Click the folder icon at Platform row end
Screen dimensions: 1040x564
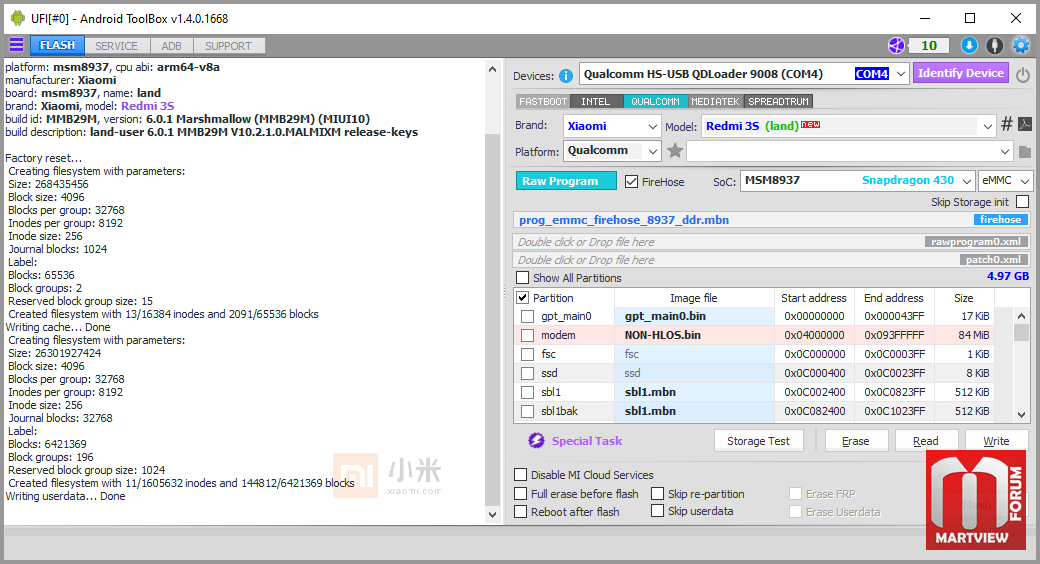(1025, 152)
